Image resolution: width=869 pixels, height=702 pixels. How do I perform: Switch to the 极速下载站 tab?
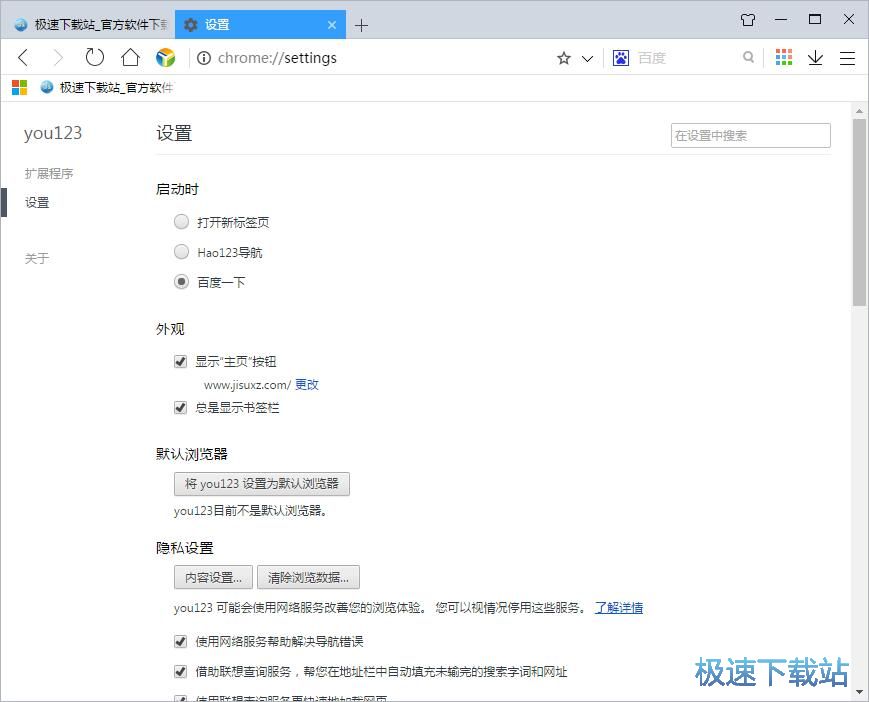point(89,24)
